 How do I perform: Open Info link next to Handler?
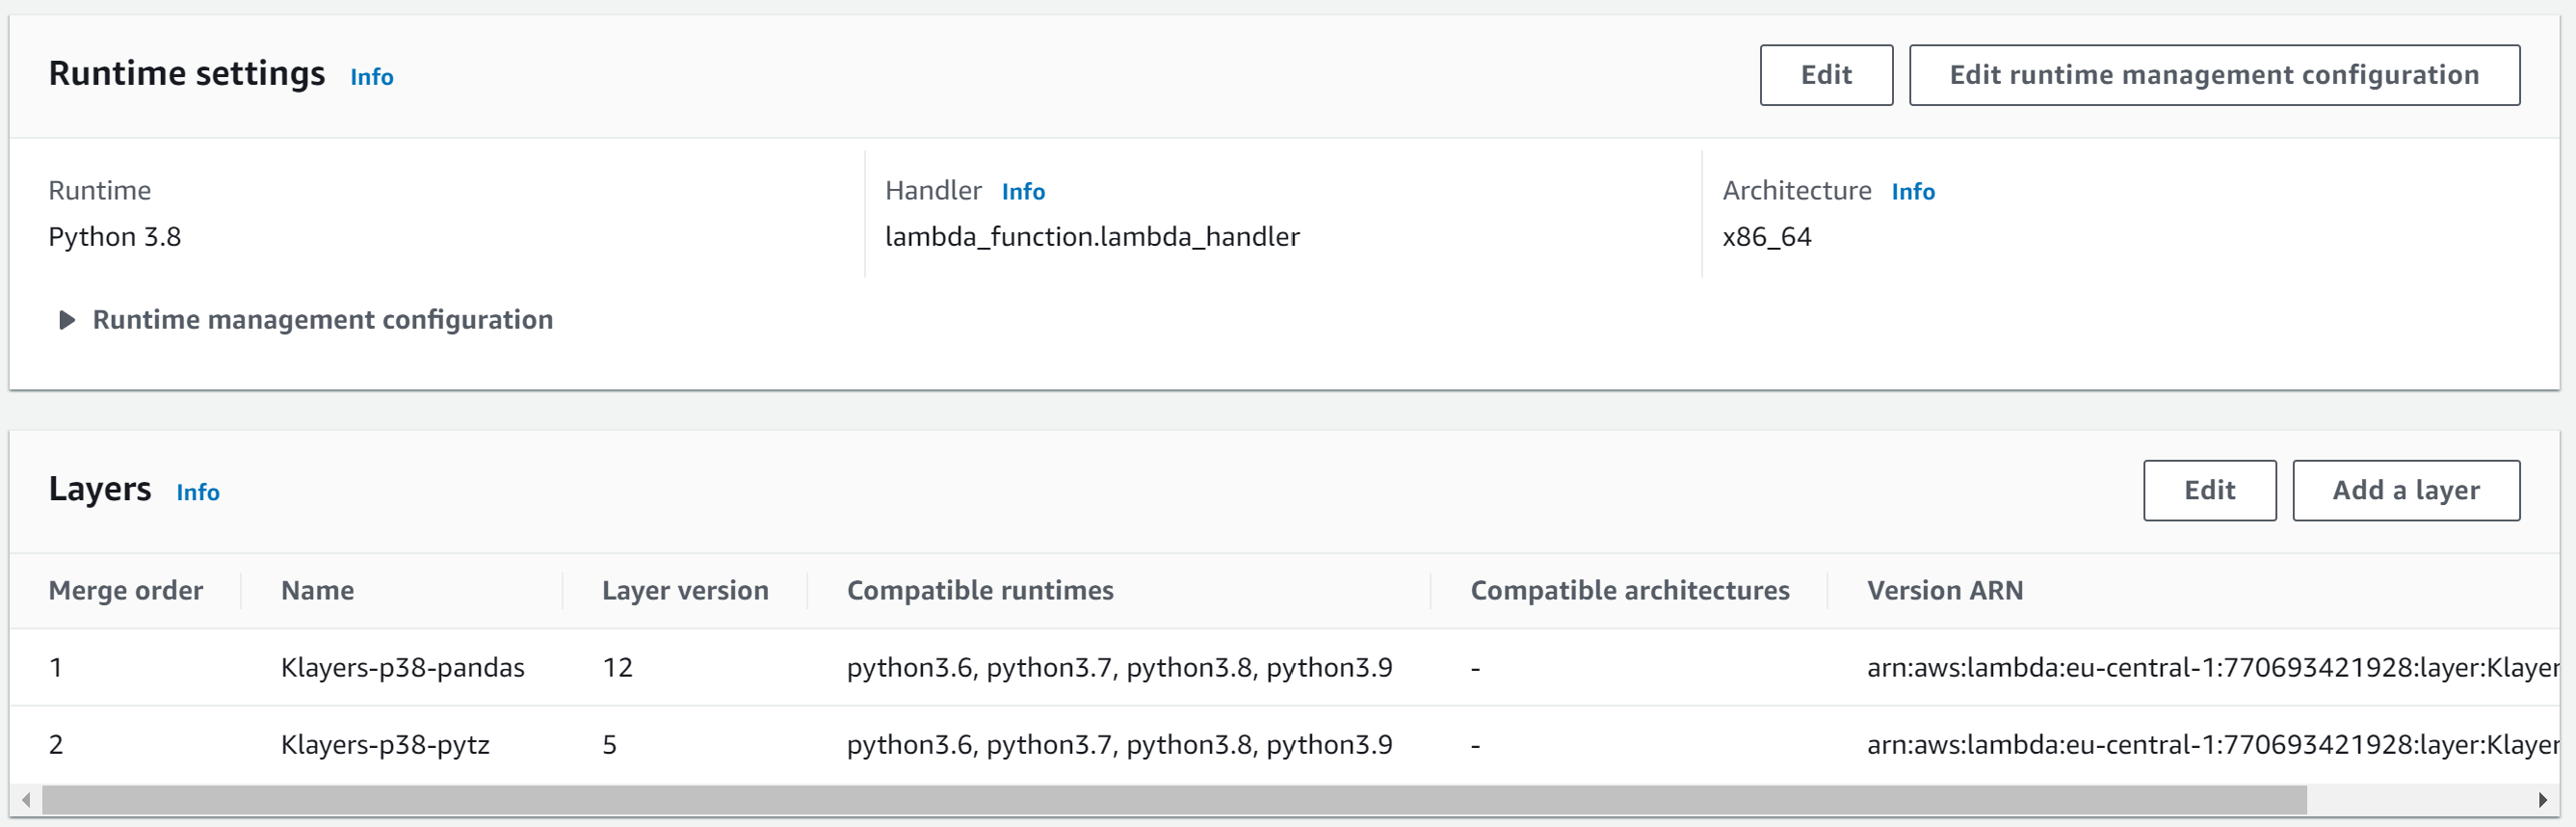tap(1022, 191)
